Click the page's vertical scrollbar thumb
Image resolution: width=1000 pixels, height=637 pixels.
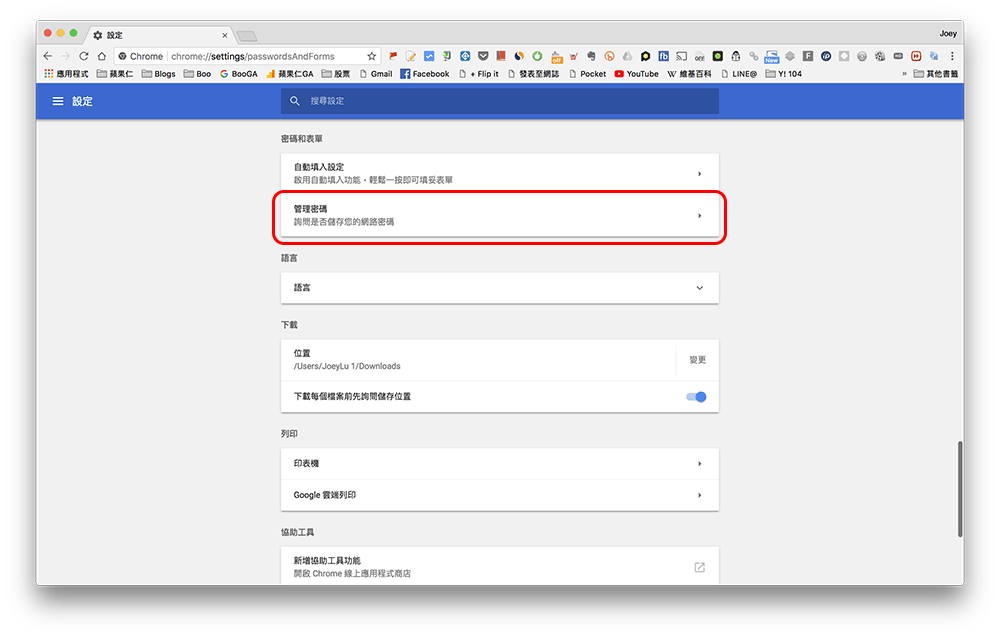(960, 489)
